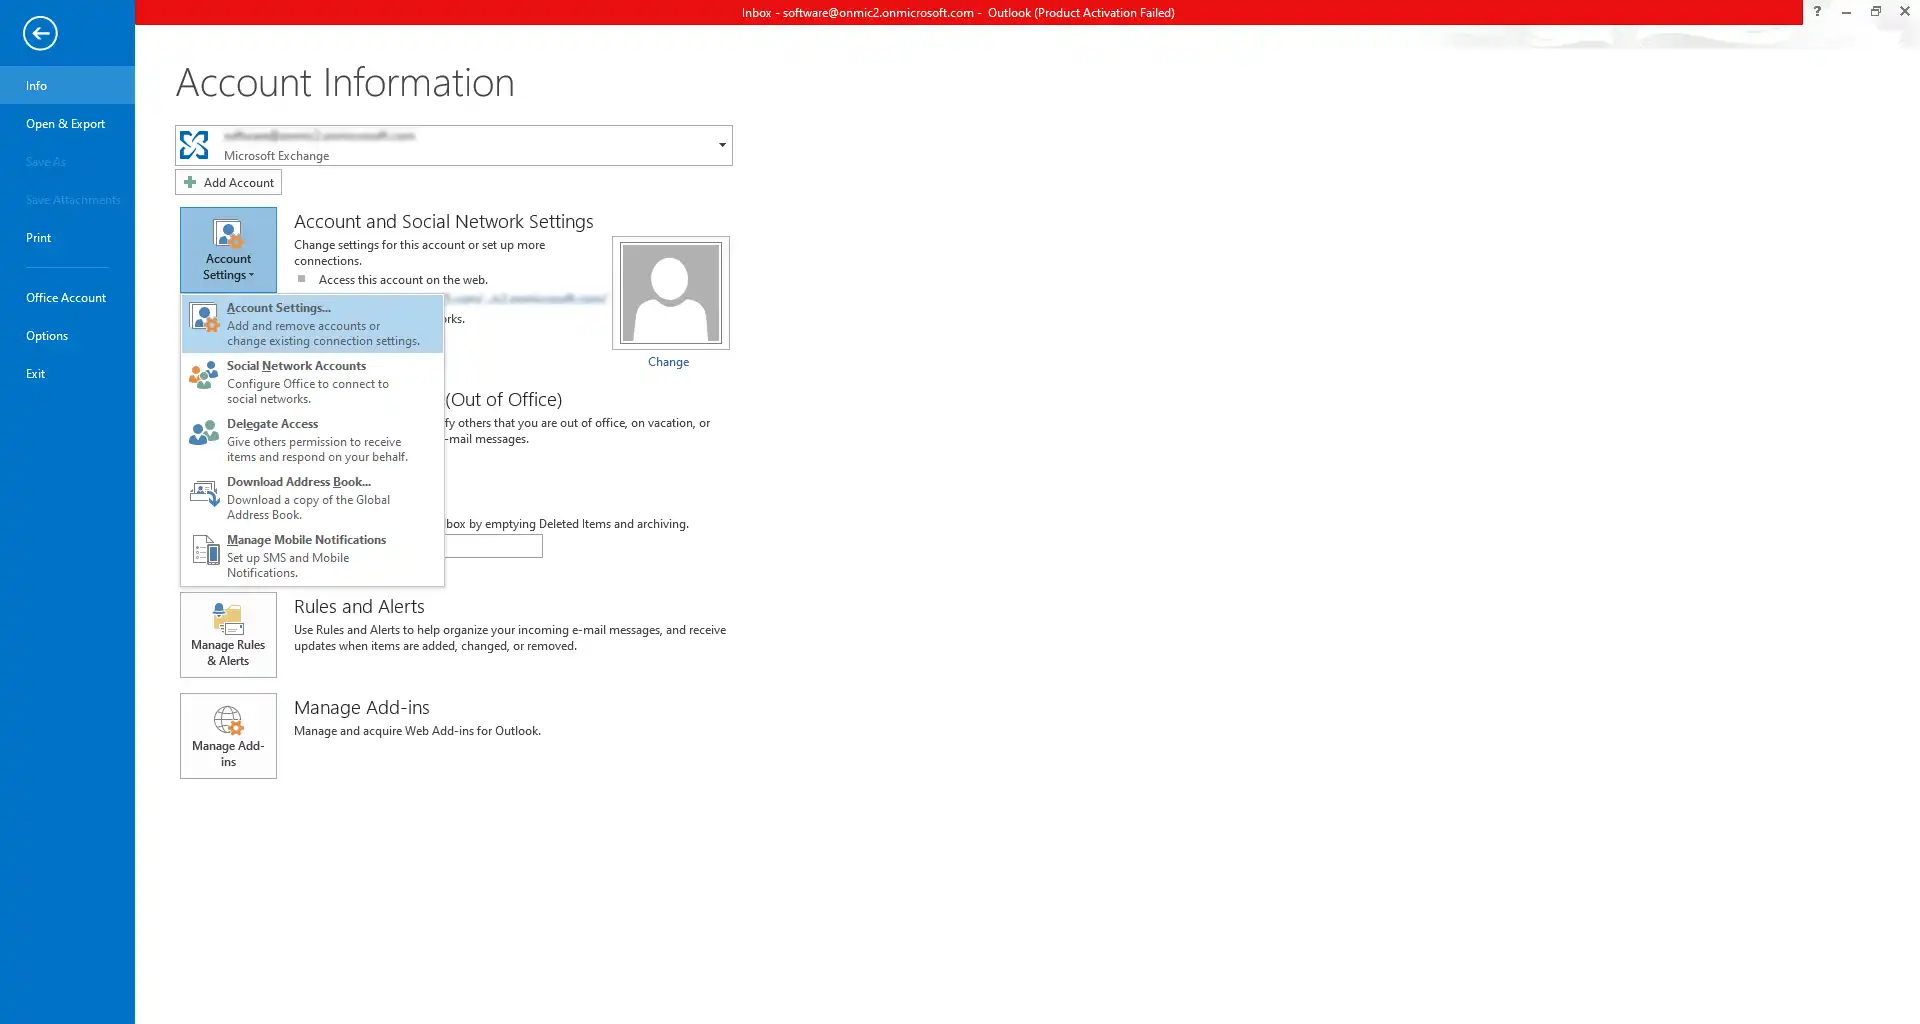Click the back arrow circle icon
This screenshot has height=1024, width=1920.
pos(40,33)
